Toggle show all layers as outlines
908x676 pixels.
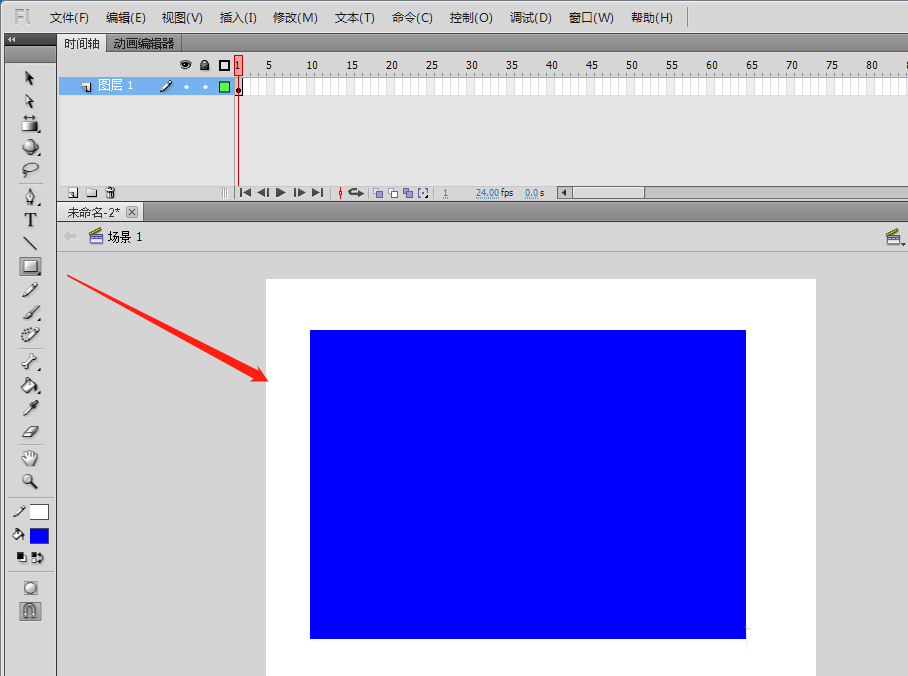click(x=224, y=65)
